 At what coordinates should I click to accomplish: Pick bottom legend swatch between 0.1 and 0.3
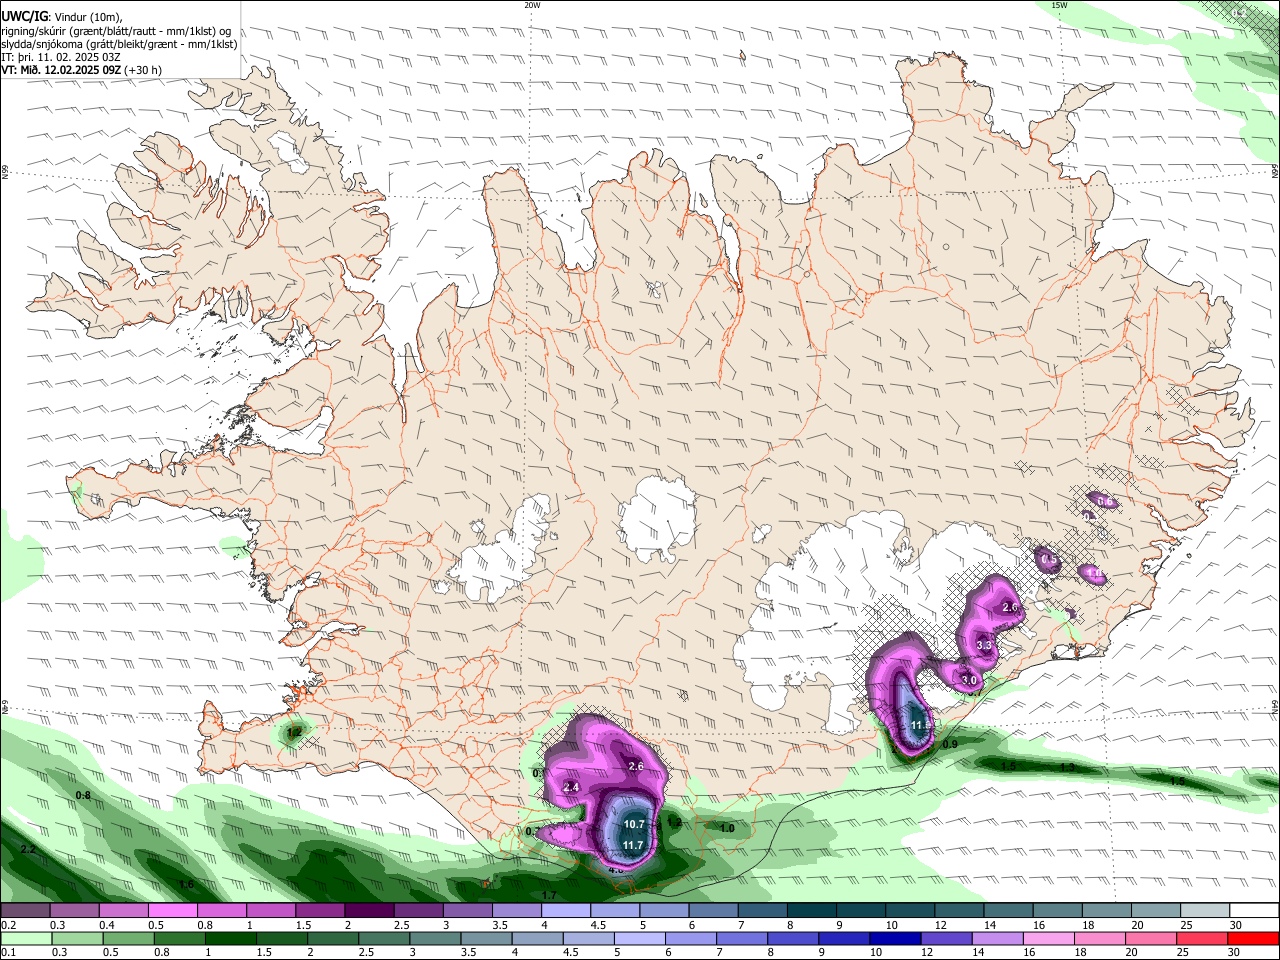tap(25, 939)
